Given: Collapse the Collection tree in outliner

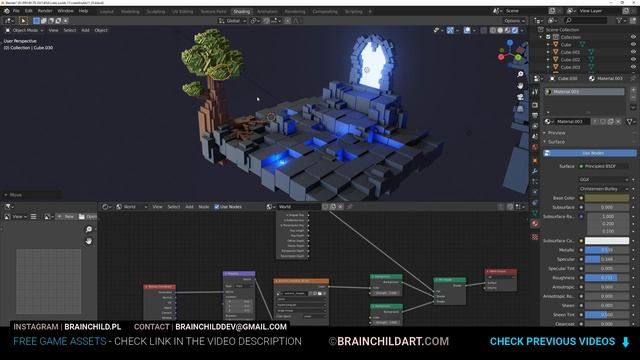Looking at the screenshot, I should (x=541, y=37).
